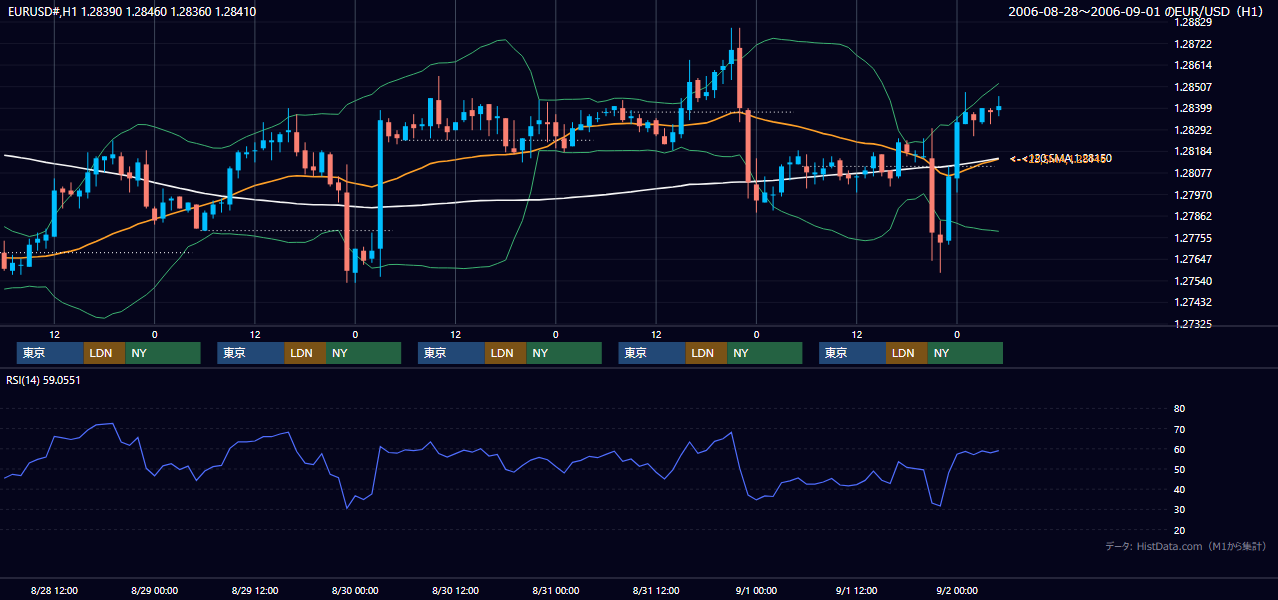1278x600 pixels.
Task: Select the 東京 session block for 8/28
Action: coord(50,353)
